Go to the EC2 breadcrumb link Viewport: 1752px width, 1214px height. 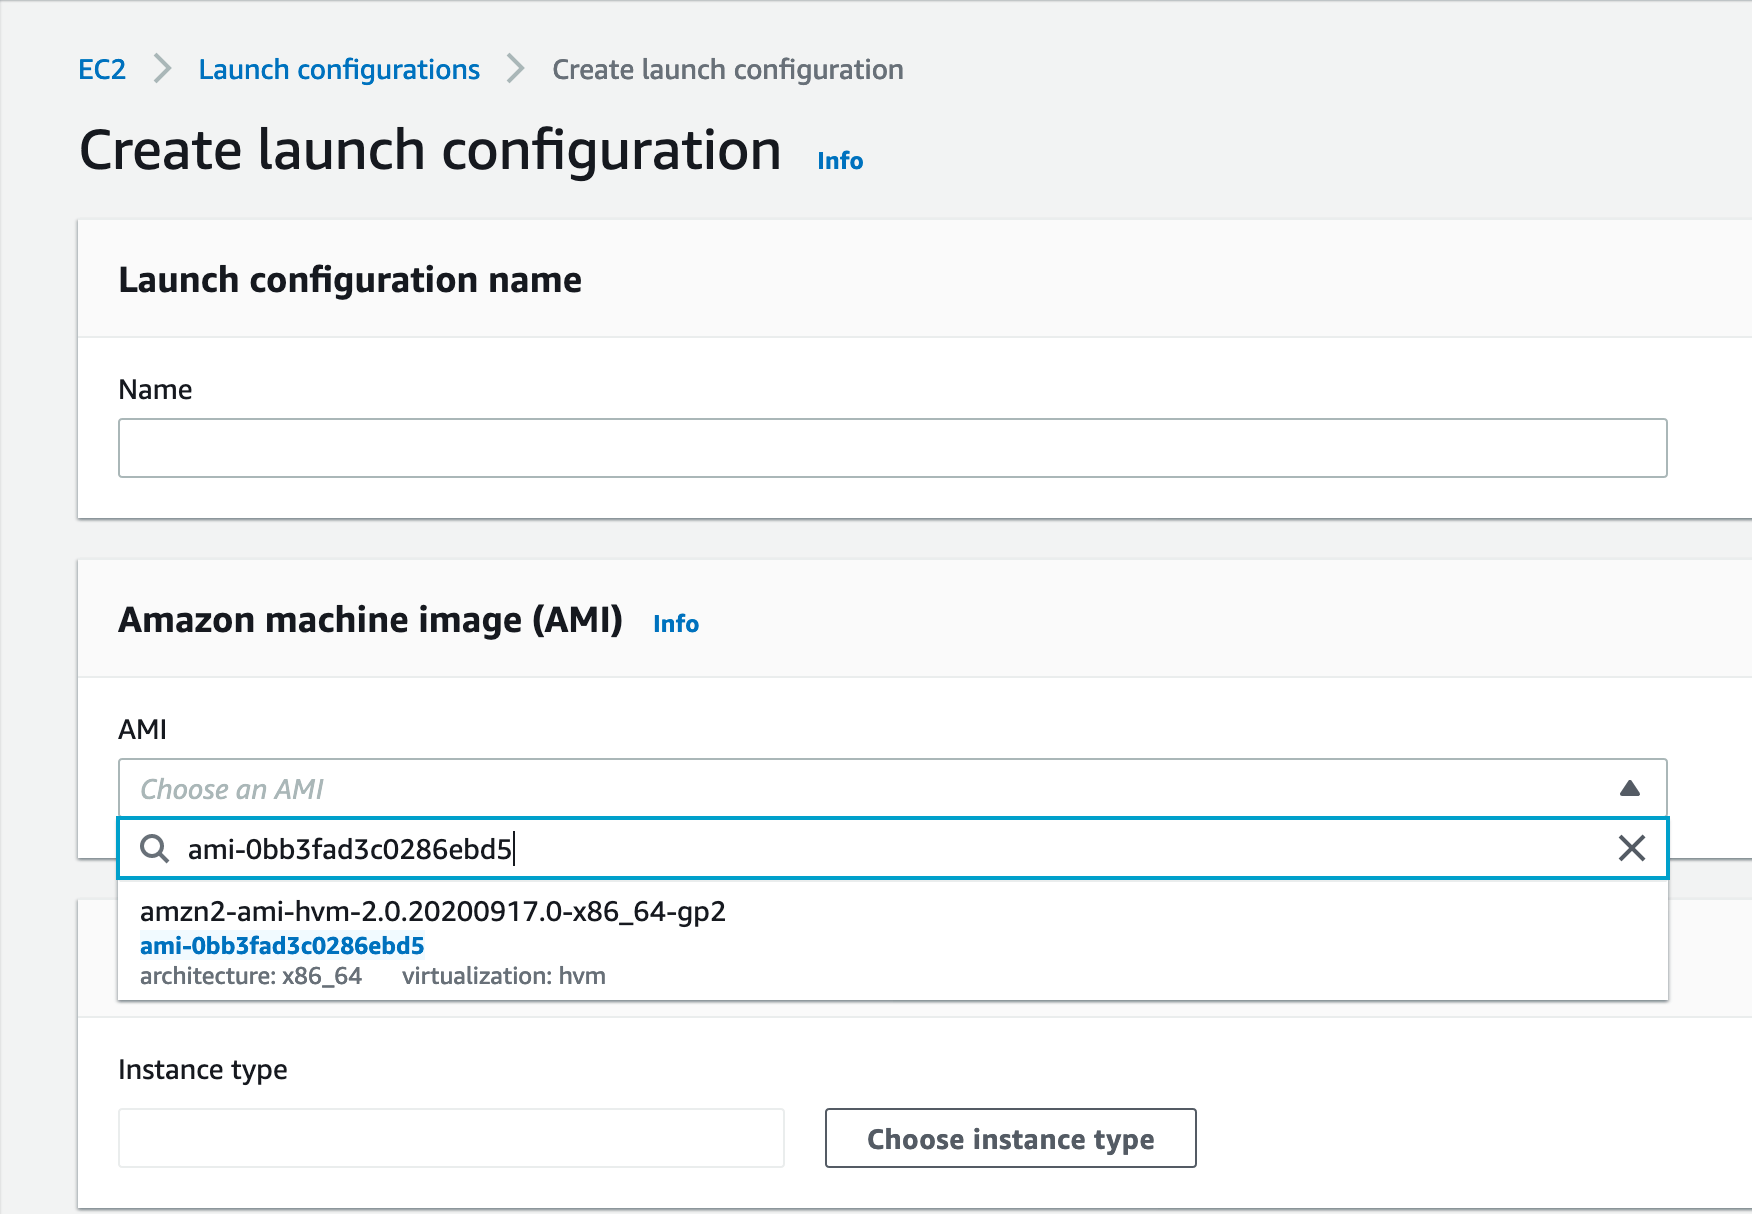point(102,69)
